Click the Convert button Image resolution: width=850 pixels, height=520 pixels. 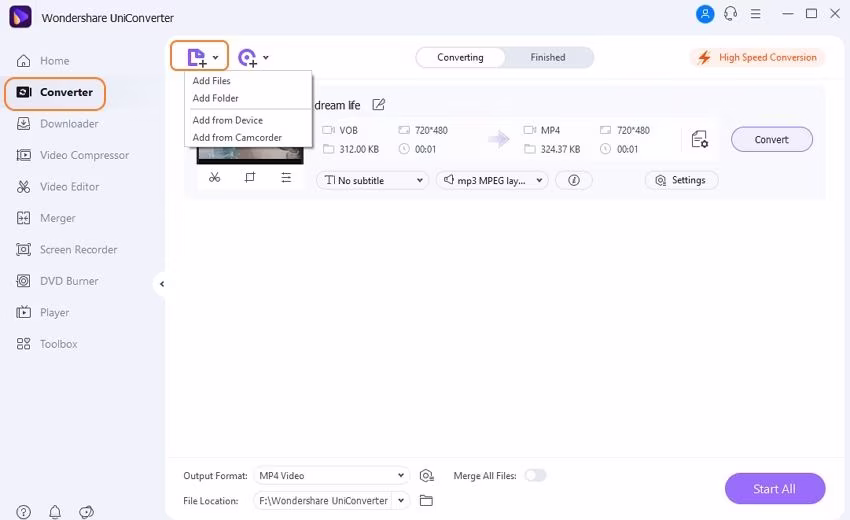click(771, 139)
